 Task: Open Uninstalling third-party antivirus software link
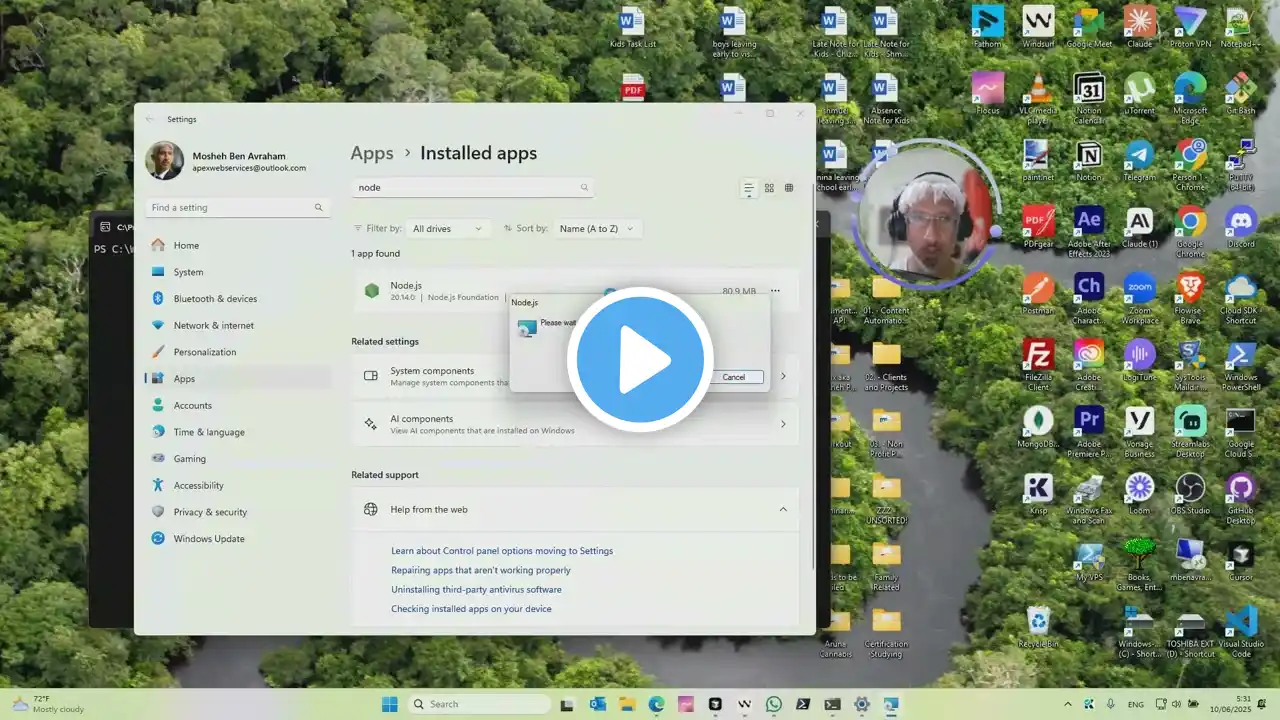(476, 589)
